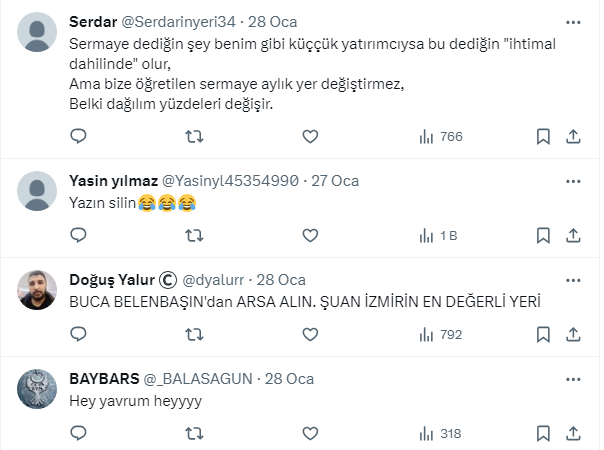Screen dimensions: 604x450
Task: Open more options on Doğuş Yalur's tweet
Action: coord(574,279)
